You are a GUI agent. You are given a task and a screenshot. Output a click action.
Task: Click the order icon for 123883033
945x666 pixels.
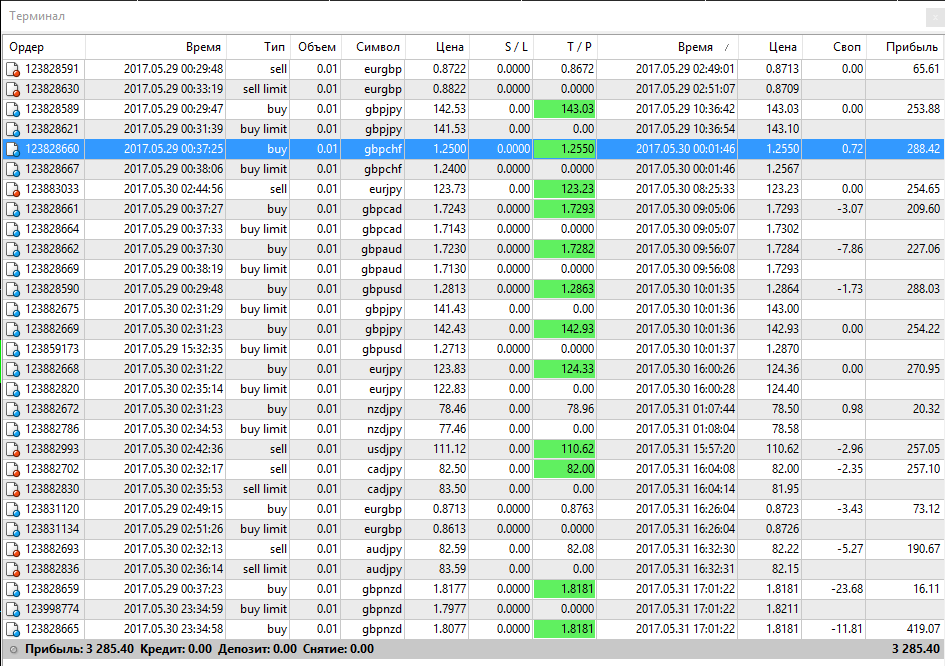tap(13, 190)
